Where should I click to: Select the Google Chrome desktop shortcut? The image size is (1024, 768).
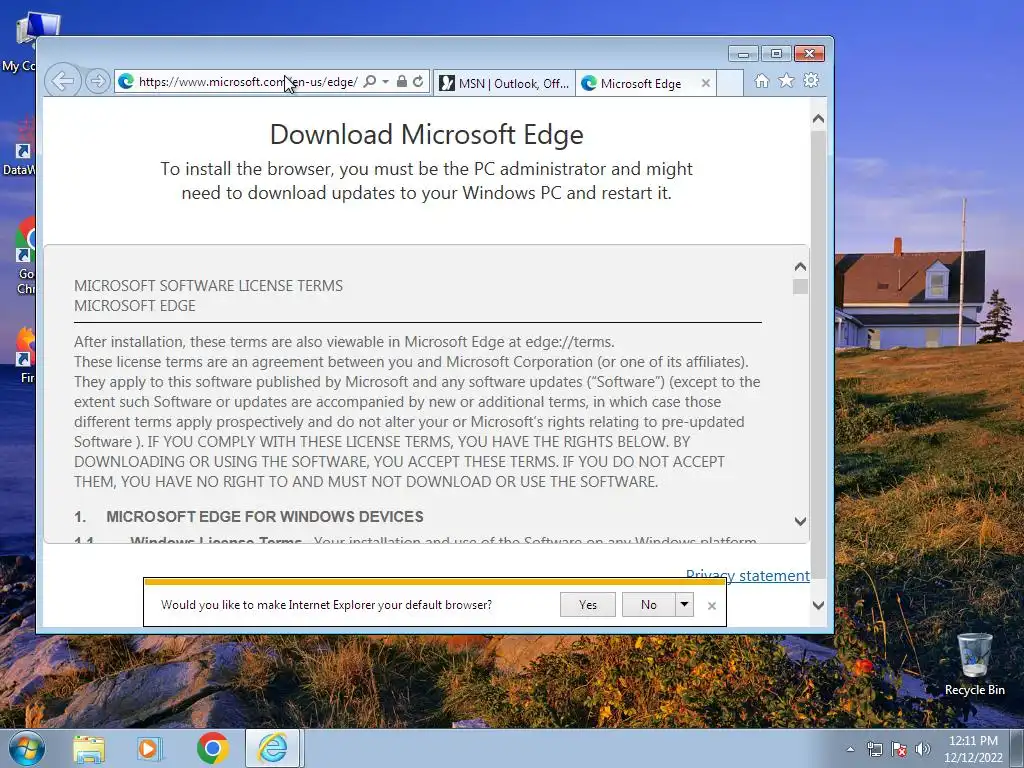(25, 255)
